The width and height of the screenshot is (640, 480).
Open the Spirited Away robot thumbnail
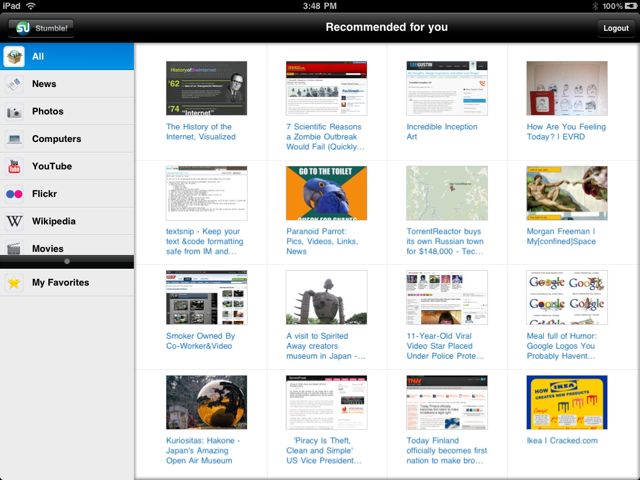(x=327, y=298)
